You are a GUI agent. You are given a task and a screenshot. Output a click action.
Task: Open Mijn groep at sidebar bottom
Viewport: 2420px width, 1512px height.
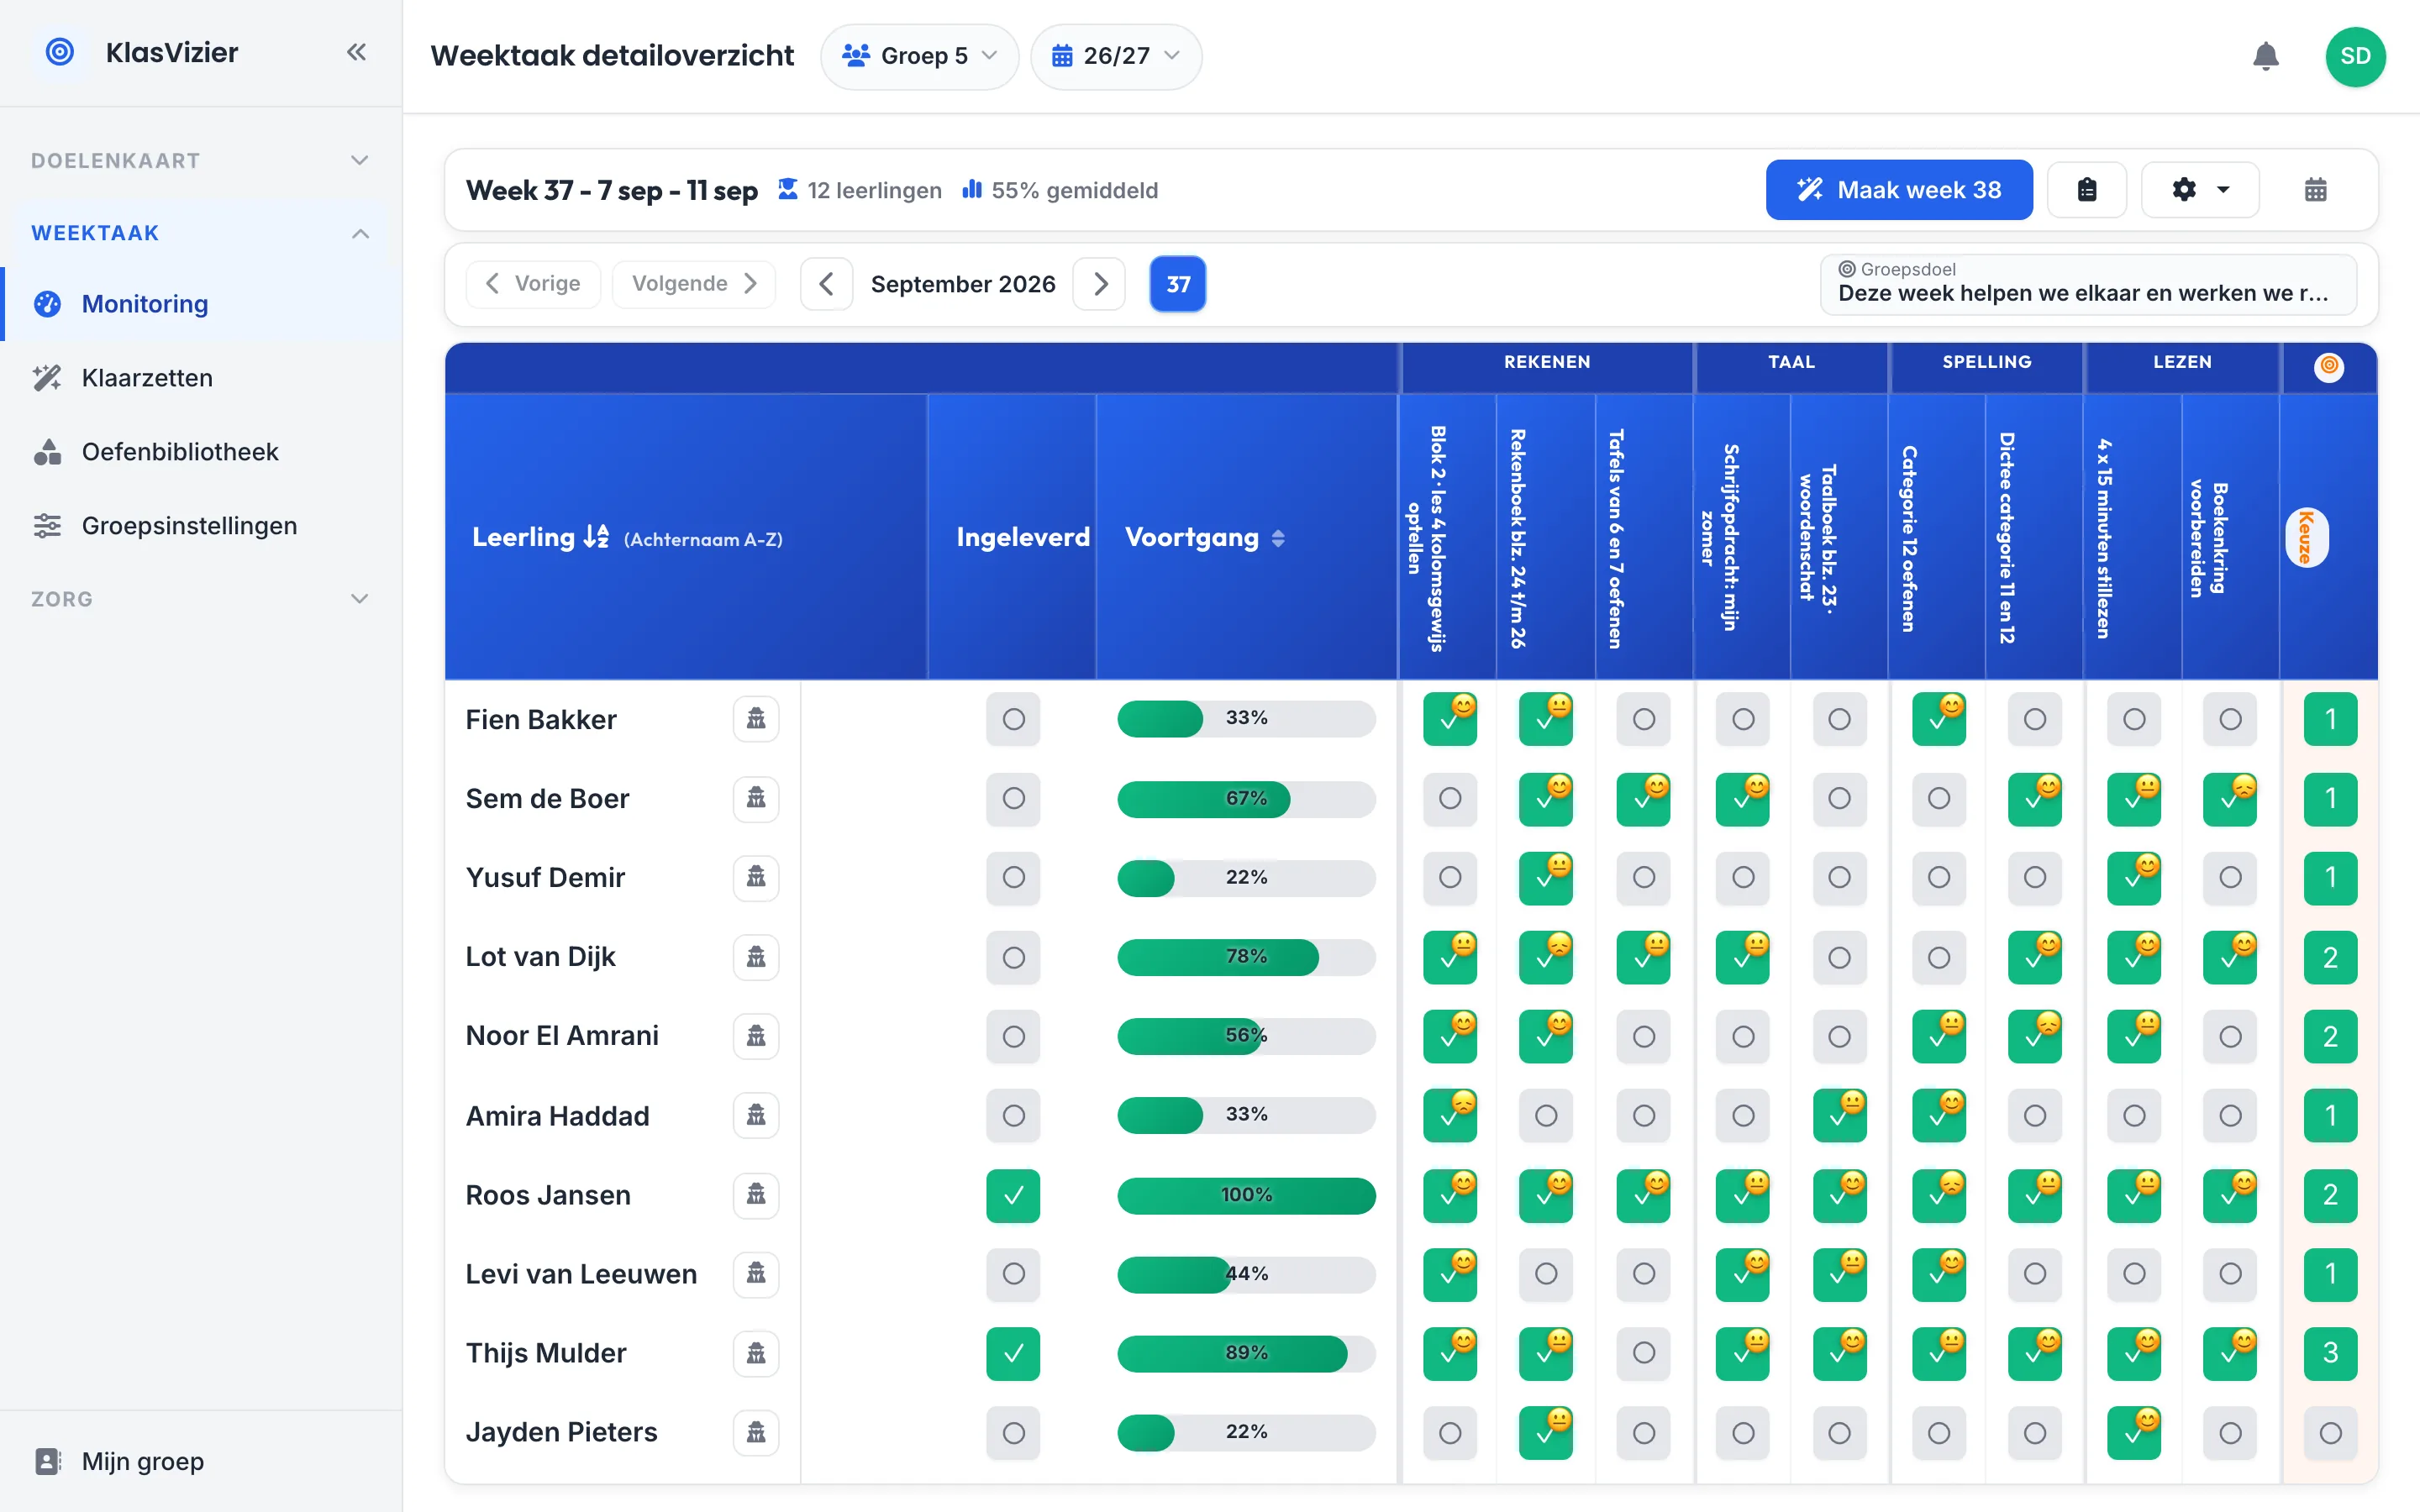[x=201, y=1461]
